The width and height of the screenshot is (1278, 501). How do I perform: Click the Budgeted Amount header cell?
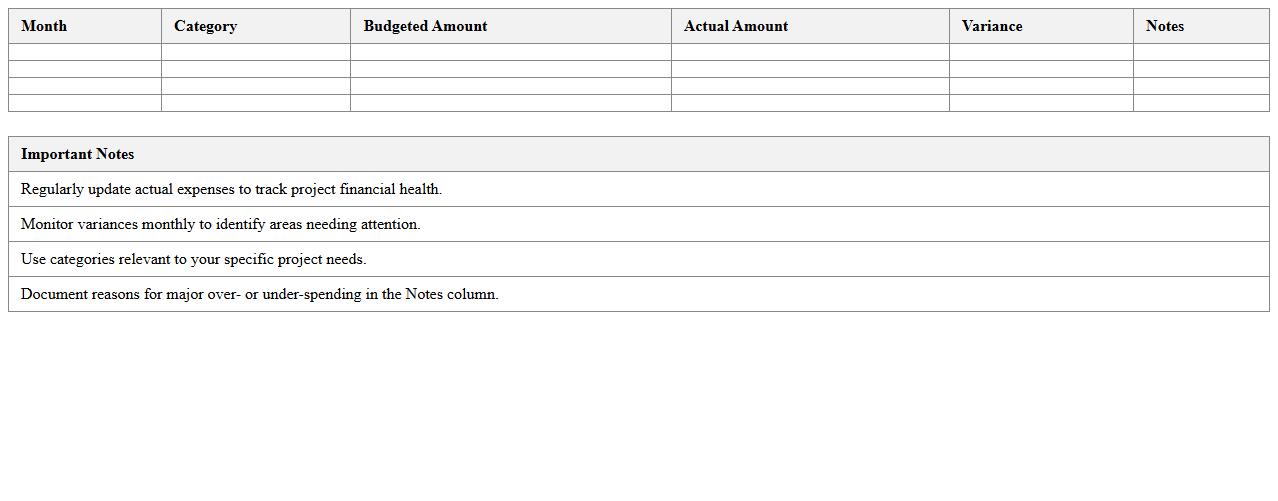tap(425, 26)
